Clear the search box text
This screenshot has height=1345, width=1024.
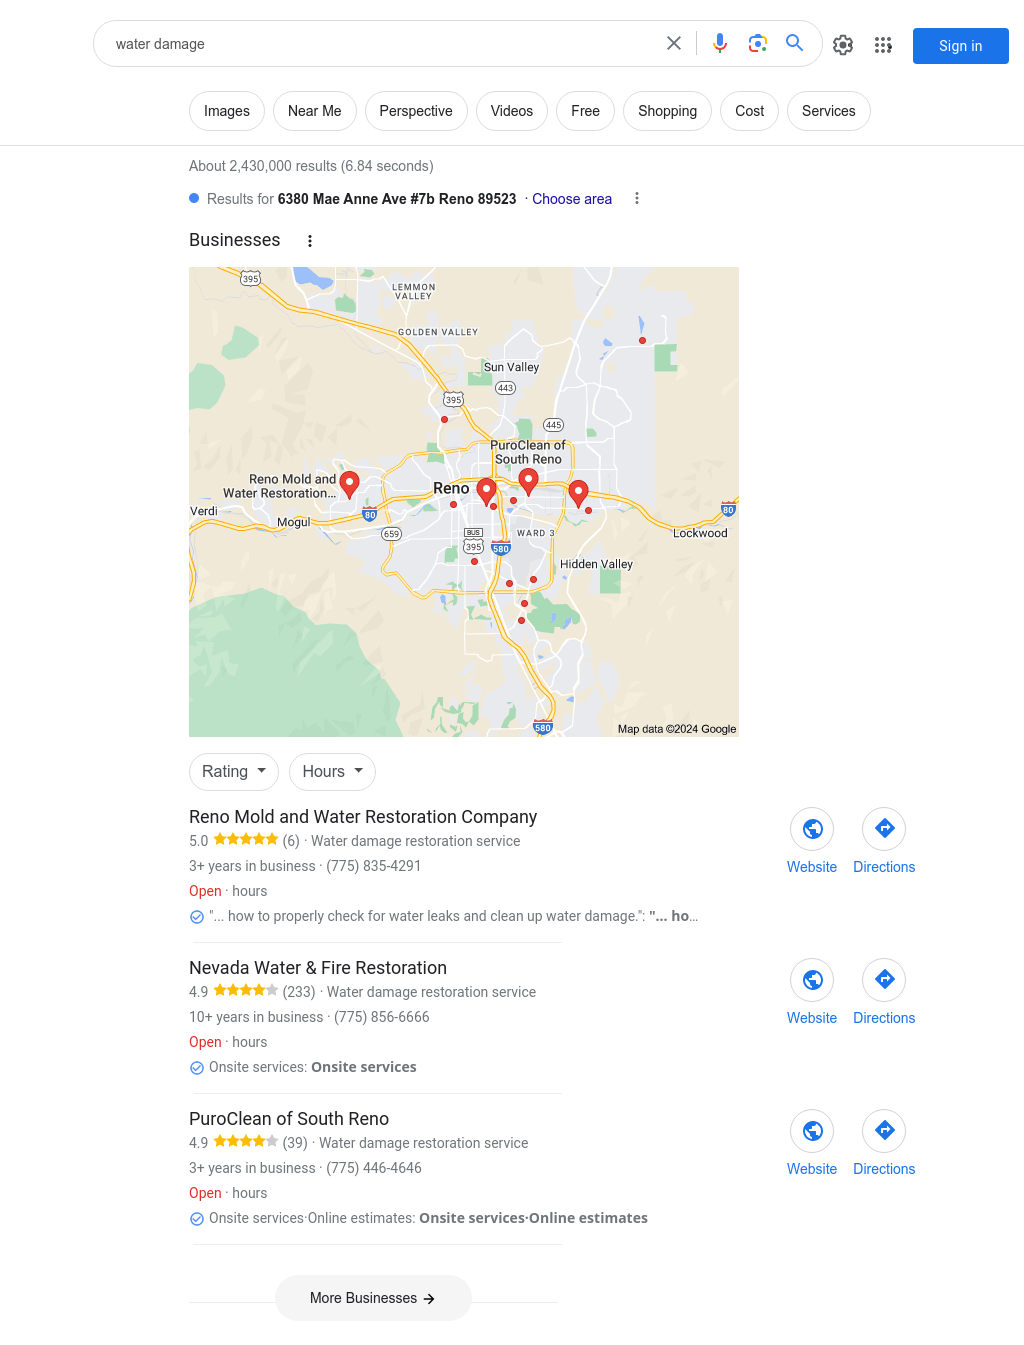[674, 43]
